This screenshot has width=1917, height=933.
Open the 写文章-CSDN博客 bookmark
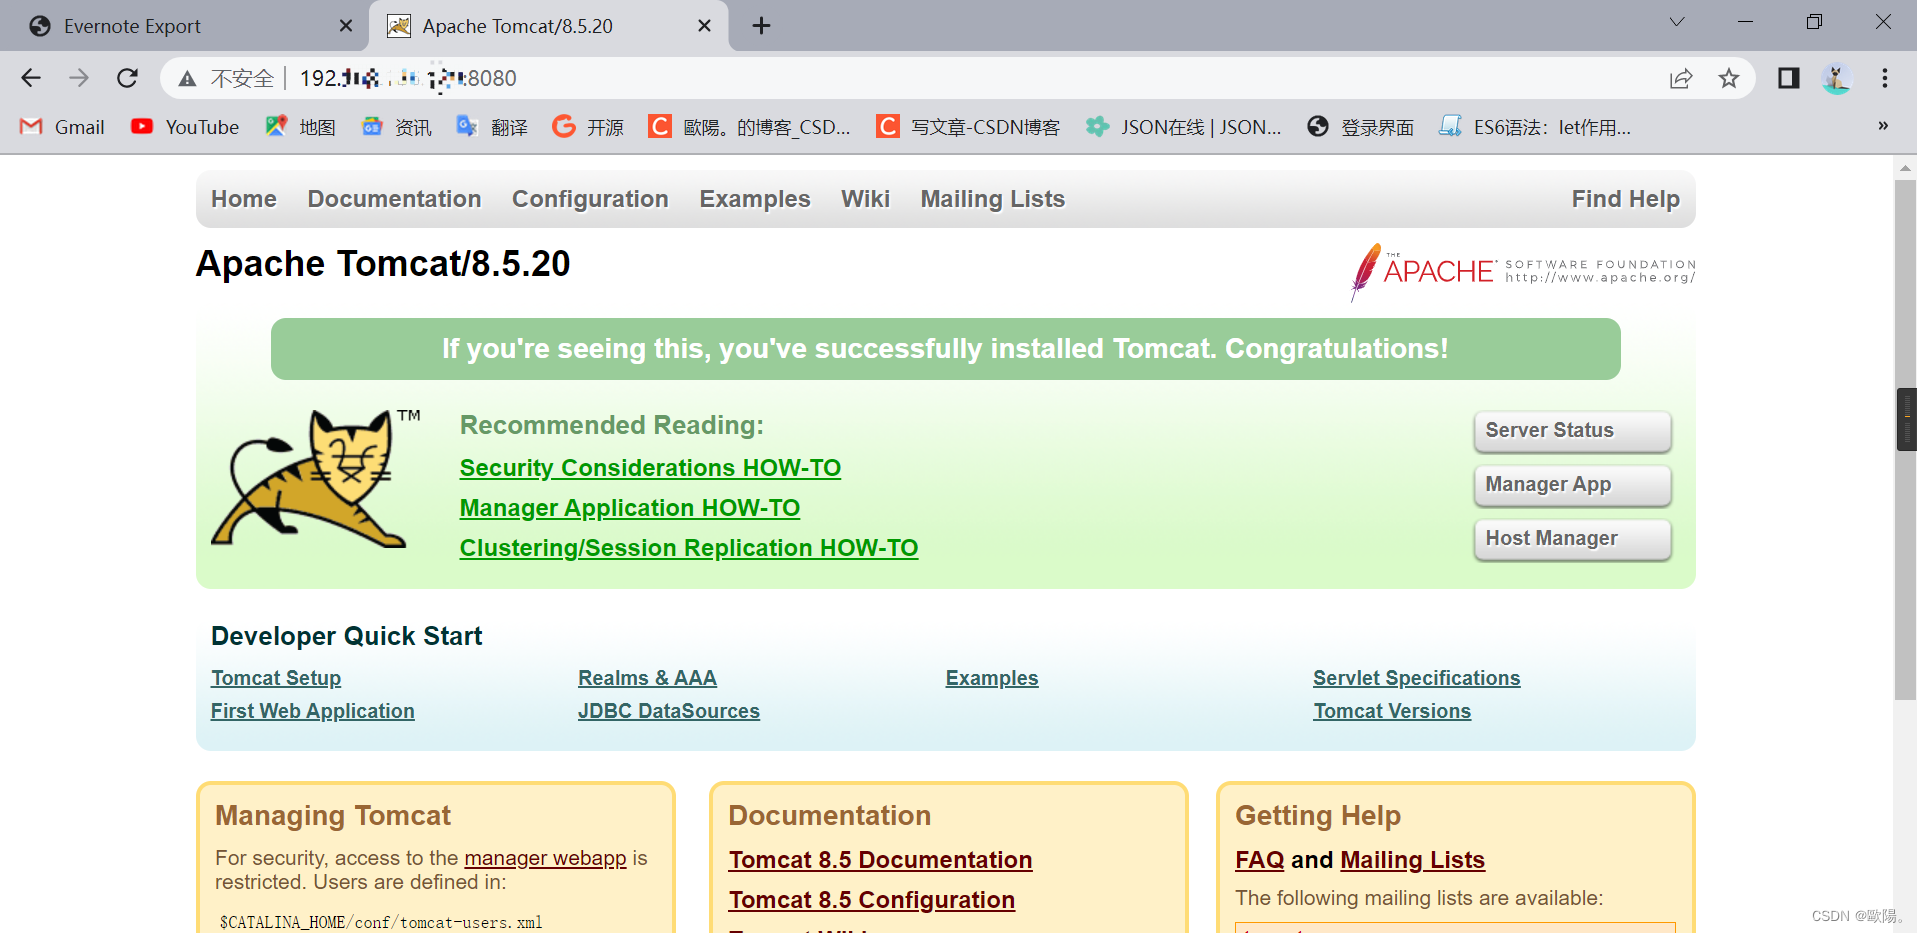(968, 127)
